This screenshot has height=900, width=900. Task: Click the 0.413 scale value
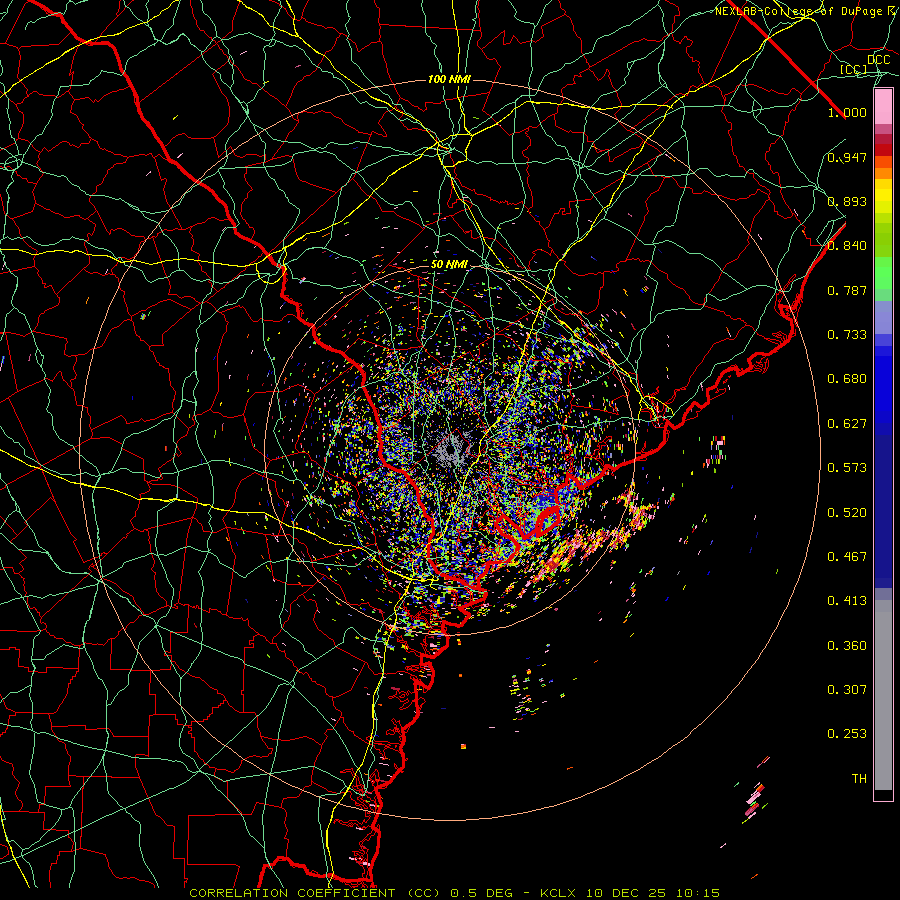point(847,601)
